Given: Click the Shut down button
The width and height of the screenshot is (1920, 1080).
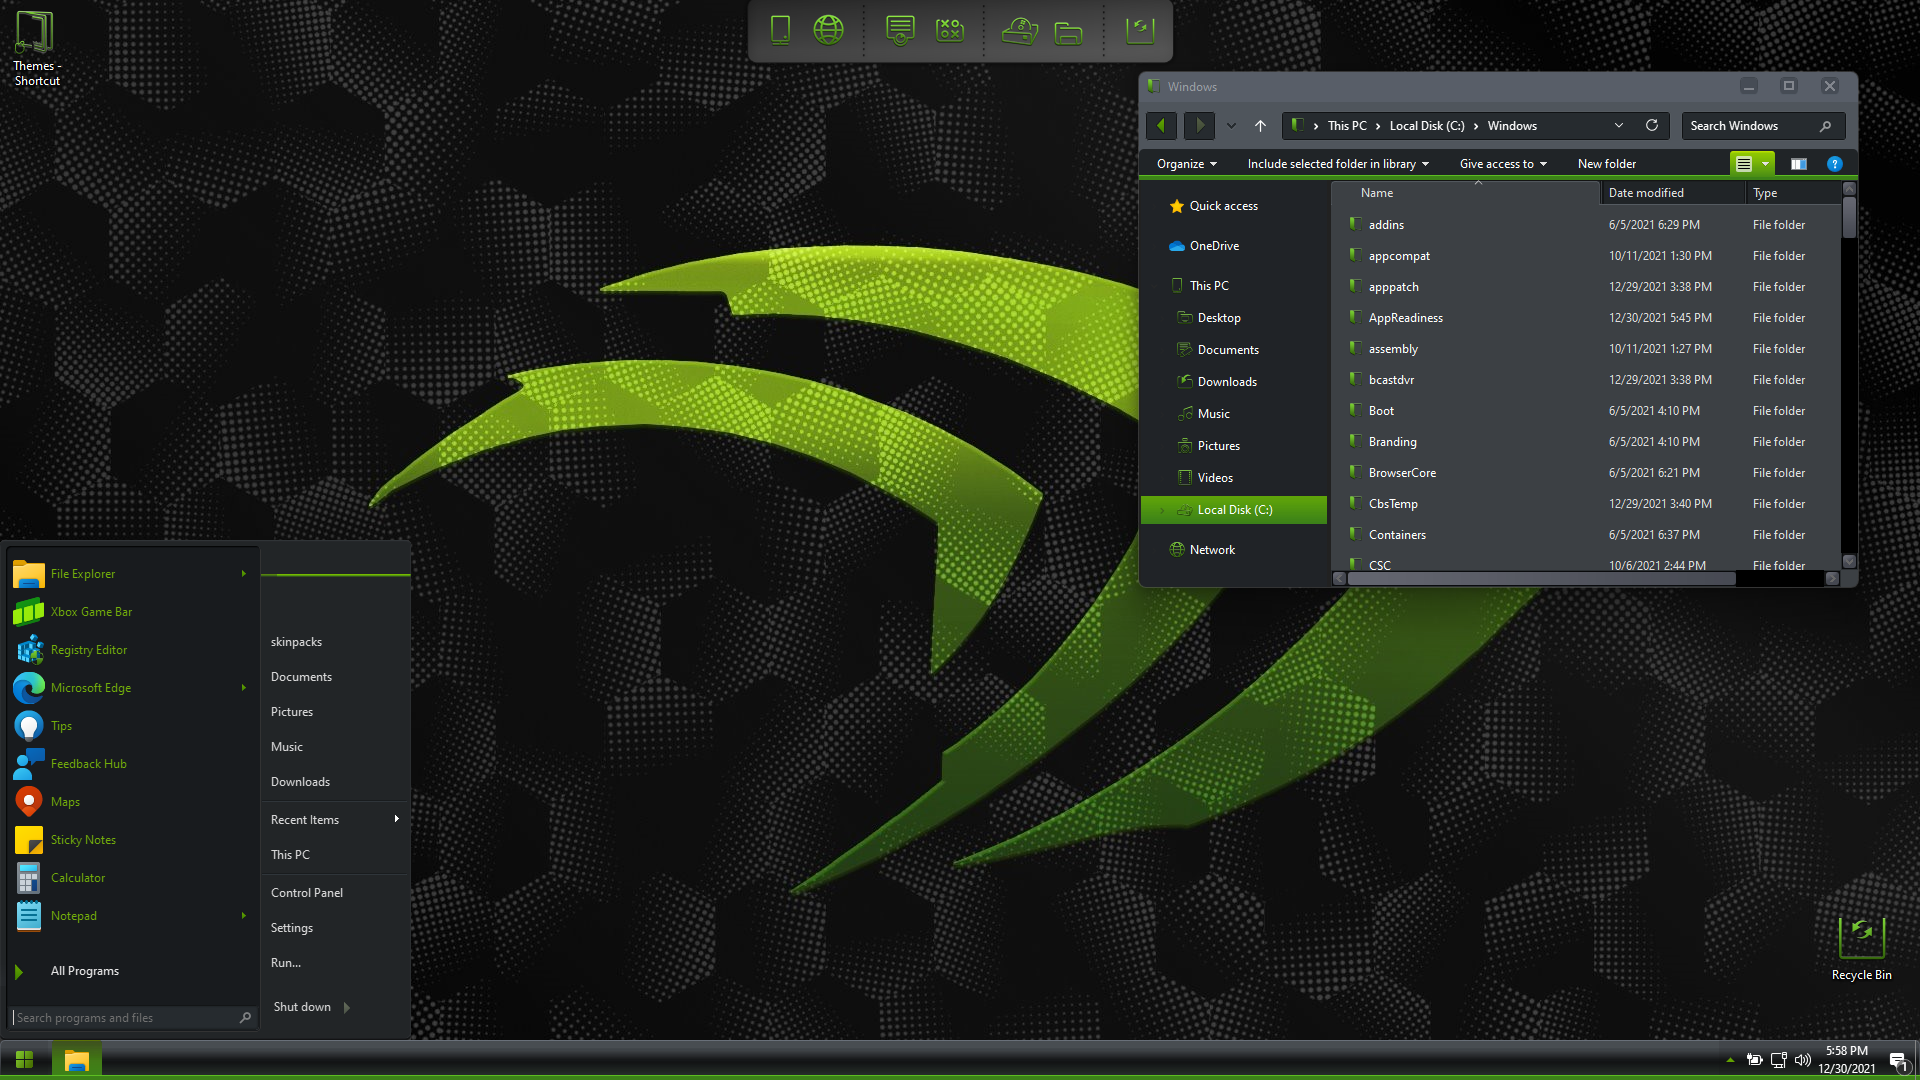Looking at the screenshot, I should pos(302,1007).
